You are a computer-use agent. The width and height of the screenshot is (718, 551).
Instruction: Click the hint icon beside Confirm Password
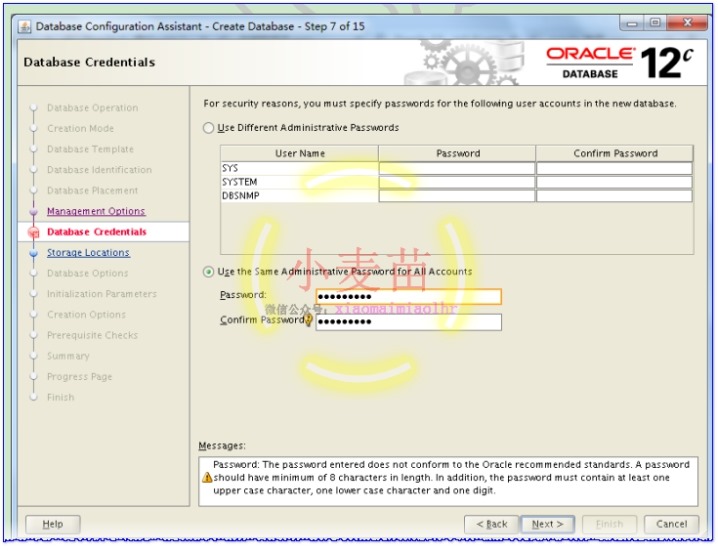click(309, 320)
